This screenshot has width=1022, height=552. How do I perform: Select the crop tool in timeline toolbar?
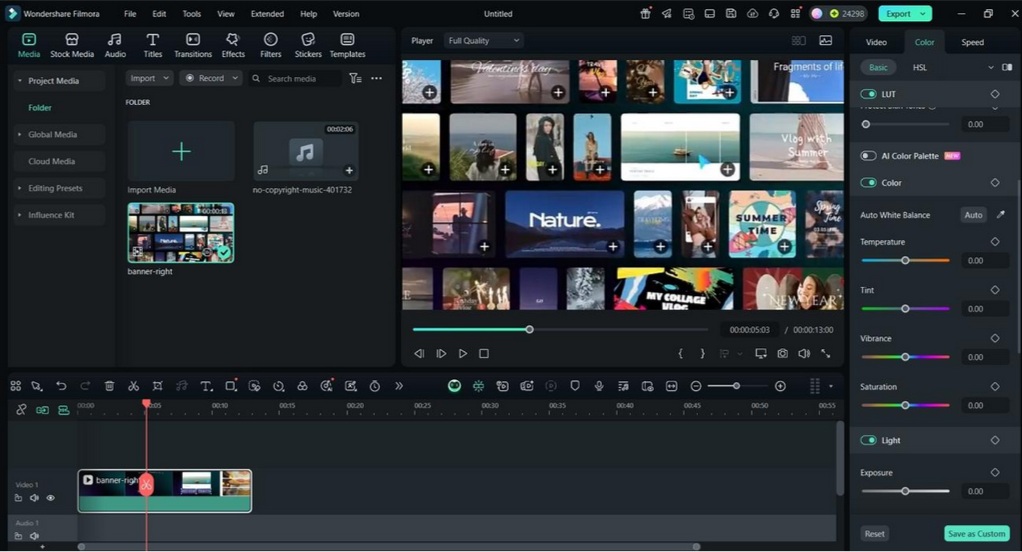pyautogui.click(x=158, y=386)
